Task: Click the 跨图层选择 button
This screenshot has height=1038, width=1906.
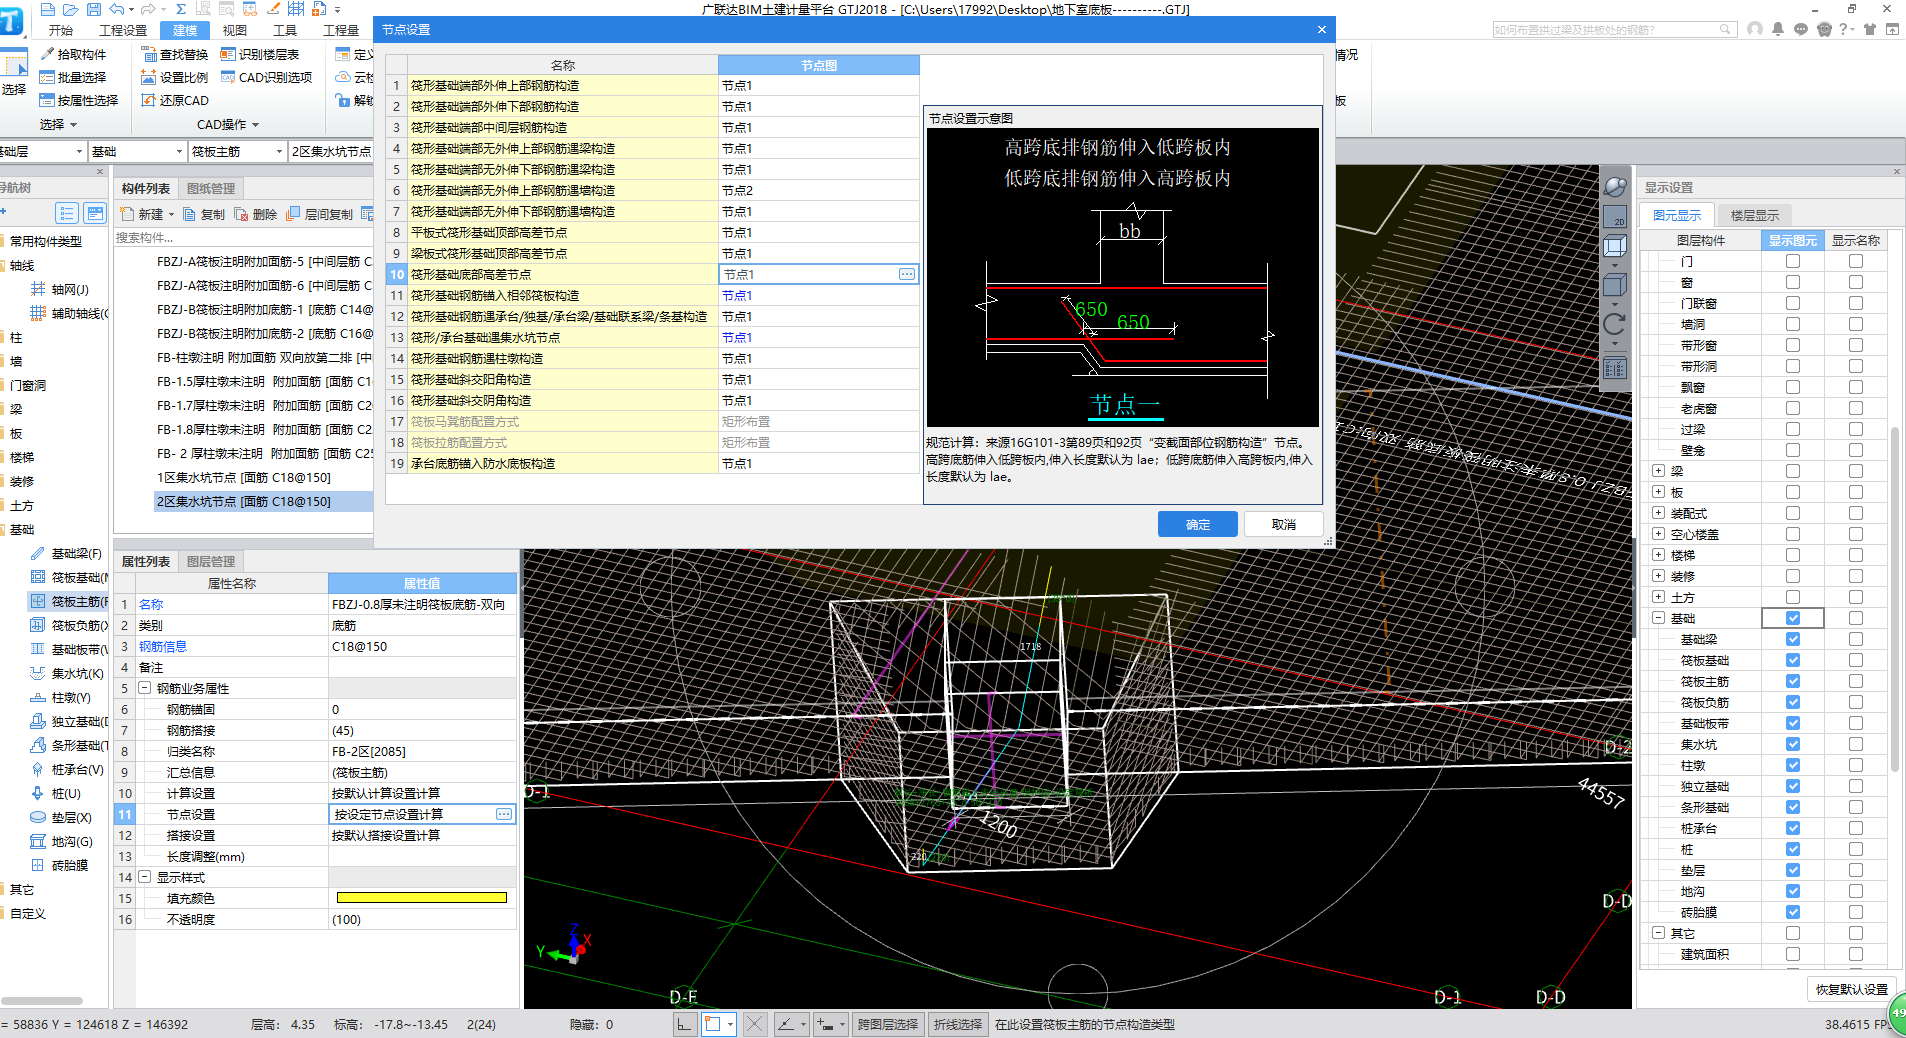Action: [887, 1024]
